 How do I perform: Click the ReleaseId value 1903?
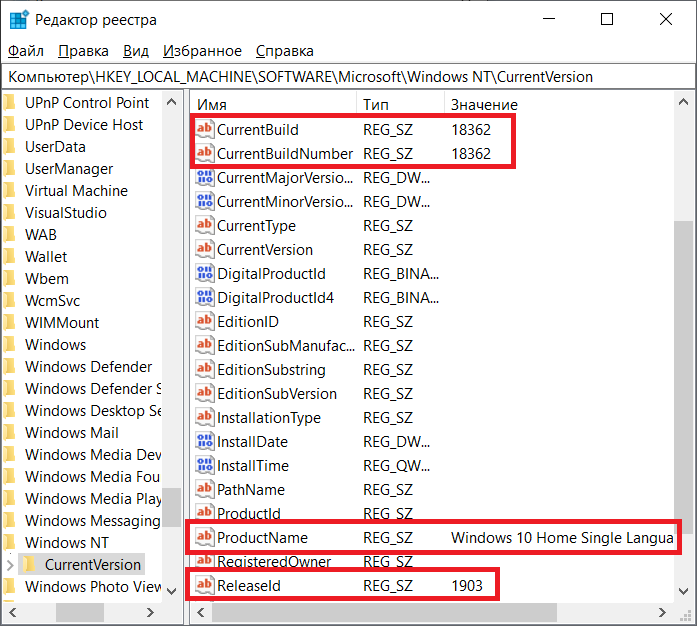pos(467,586)
